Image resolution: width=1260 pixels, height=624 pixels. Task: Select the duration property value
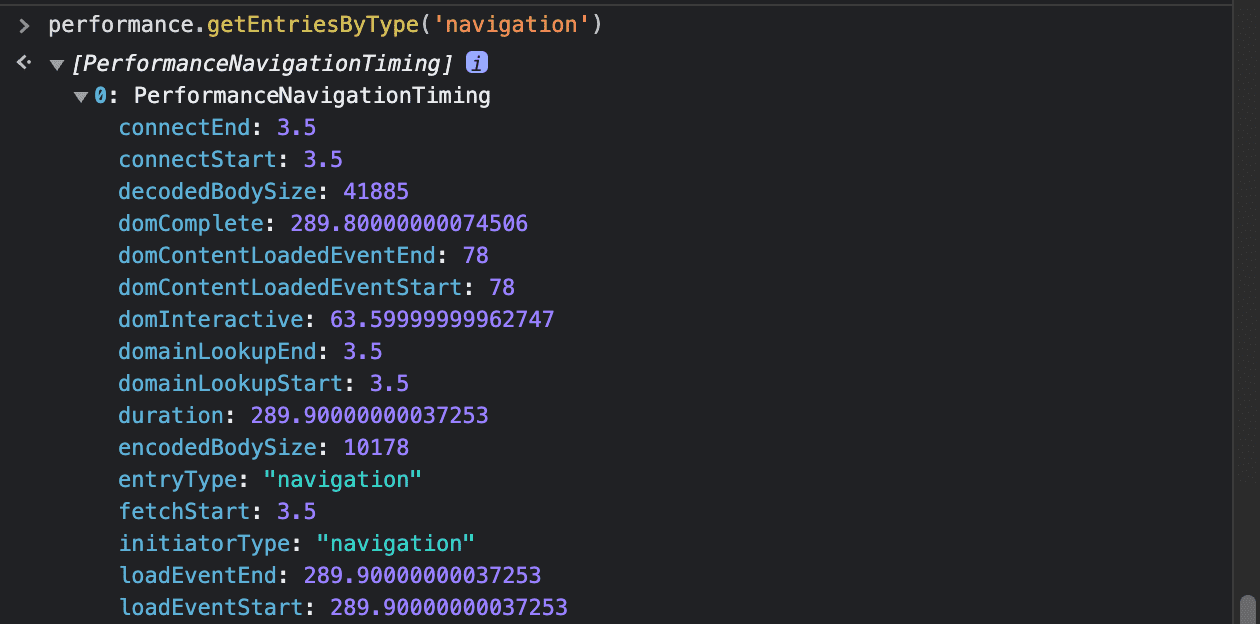[369, 416]
